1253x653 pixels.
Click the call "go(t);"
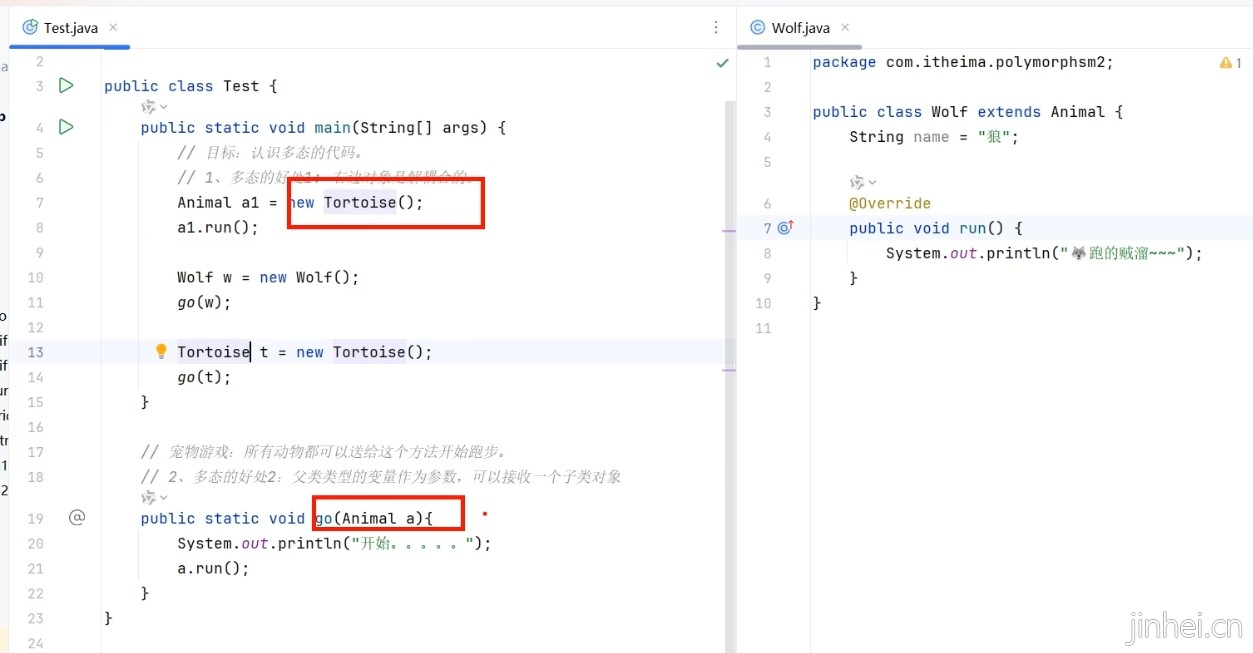(204, 377)
